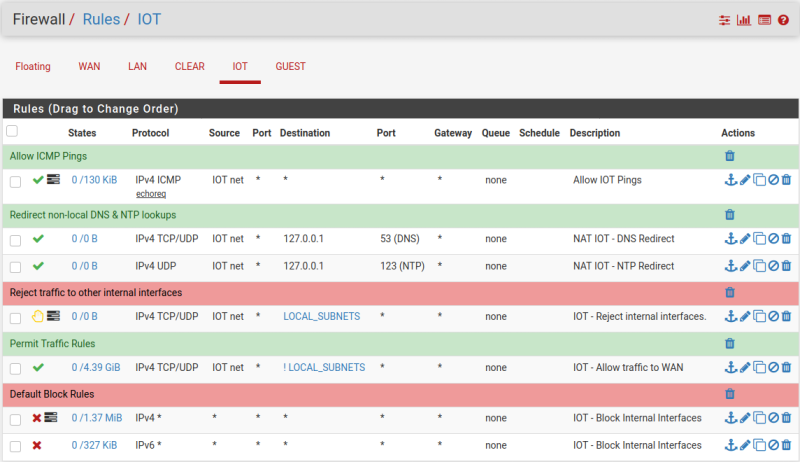Click the Allow ICMP Pings separator row
Screen dimensions: 800x462
tap(401, 156)
